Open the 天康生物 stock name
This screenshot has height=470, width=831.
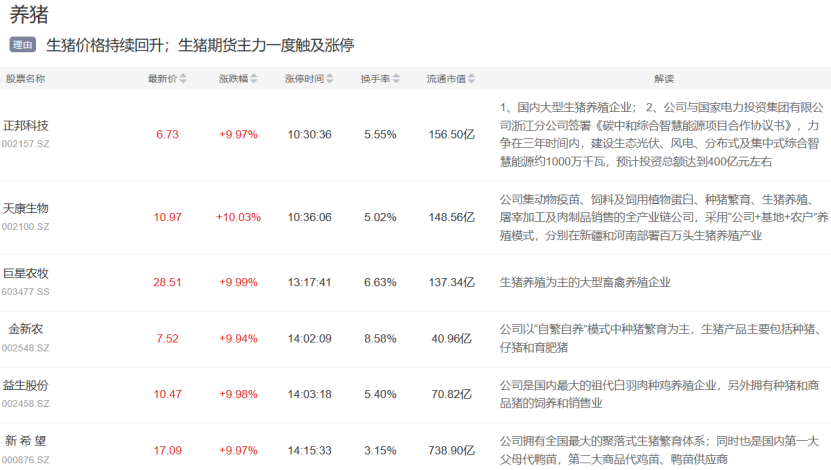point(25,208)
